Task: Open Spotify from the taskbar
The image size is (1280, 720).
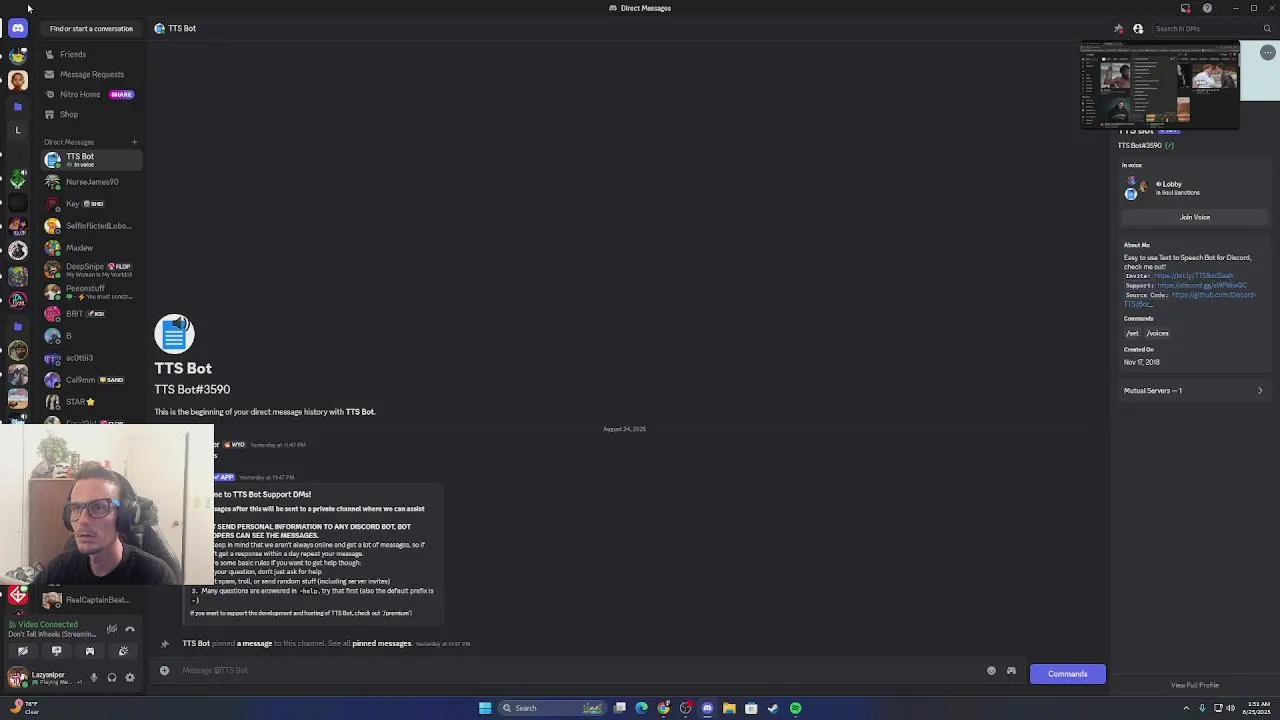Action: [795, 708]
